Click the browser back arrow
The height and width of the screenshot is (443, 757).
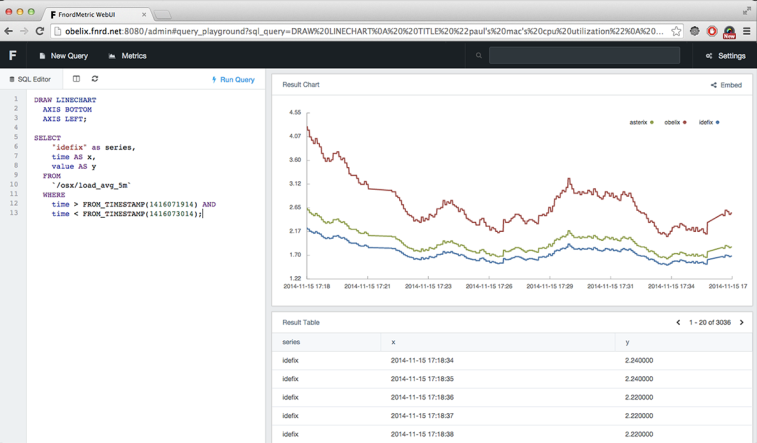[9, 31]
